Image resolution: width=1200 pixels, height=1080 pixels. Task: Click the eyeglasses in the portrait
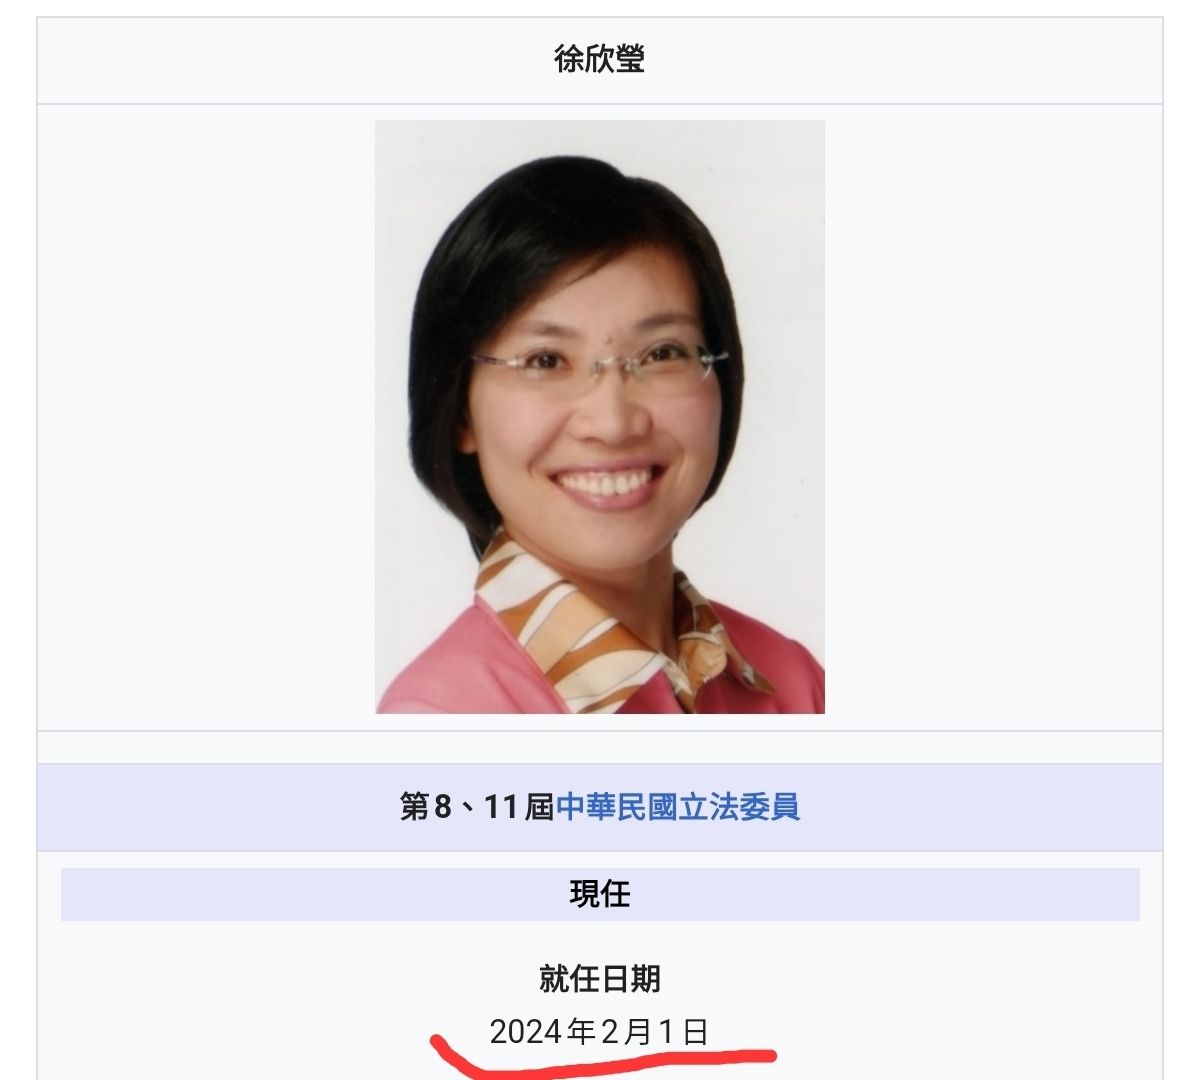(598, 366)
